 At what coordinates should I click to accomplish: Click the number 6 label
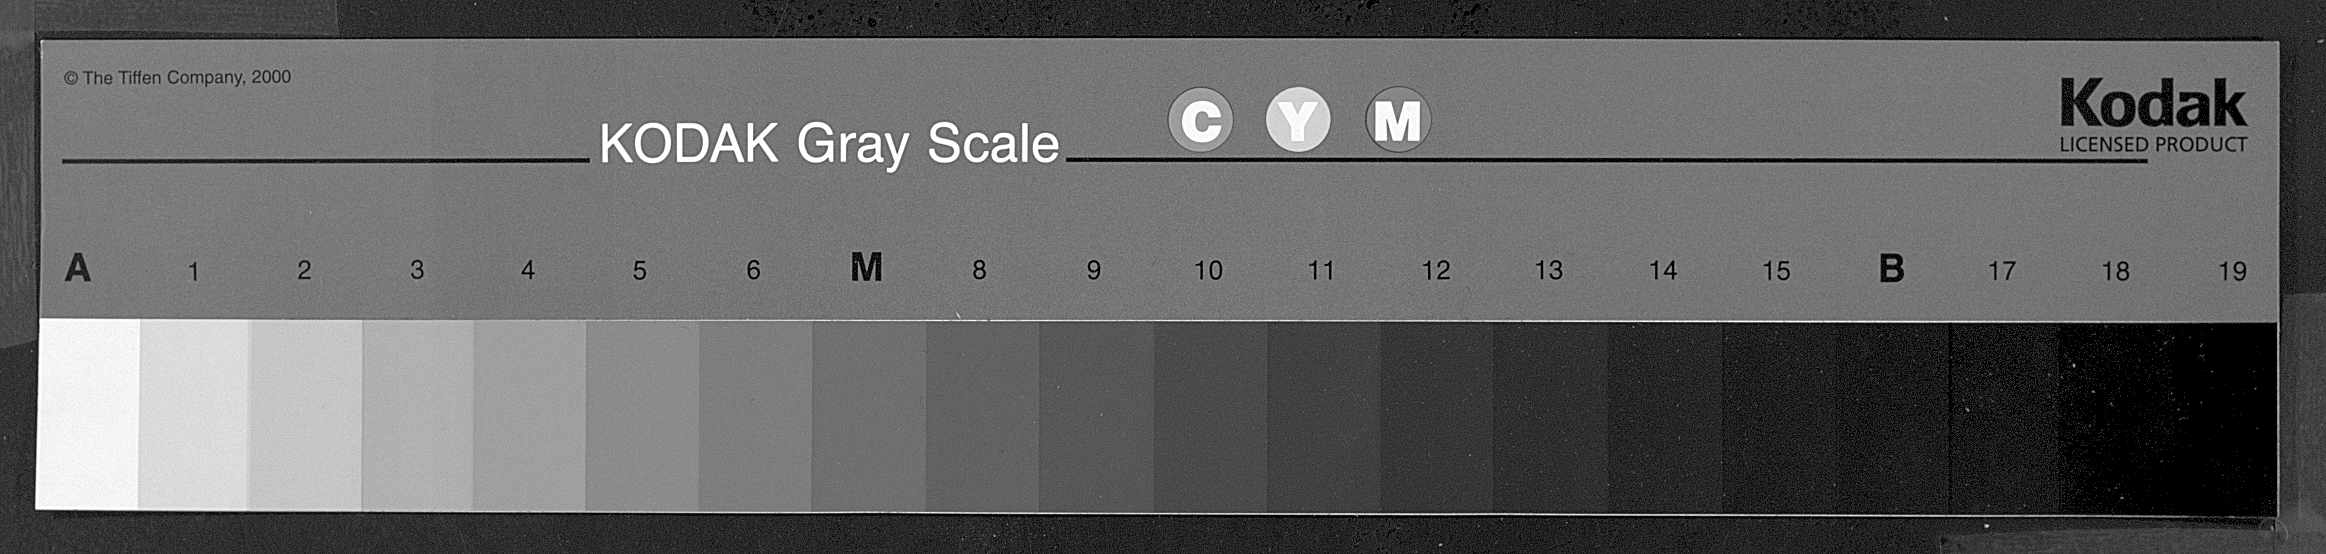pyautogui.click(x=753, y=270)
